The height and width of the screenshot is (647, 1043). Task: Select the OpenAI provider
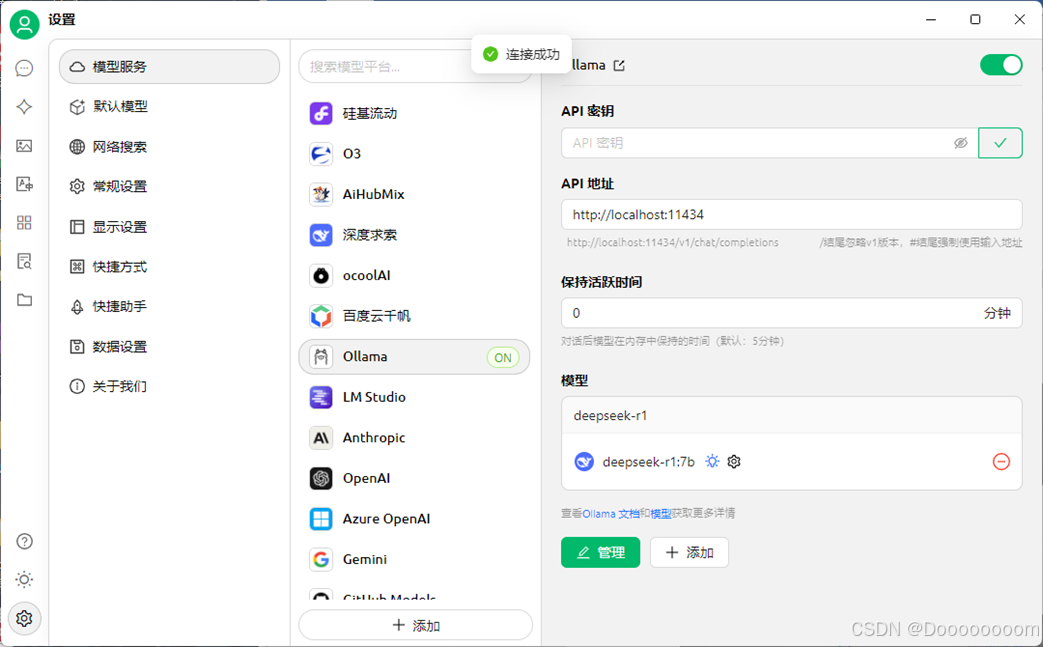414,479
